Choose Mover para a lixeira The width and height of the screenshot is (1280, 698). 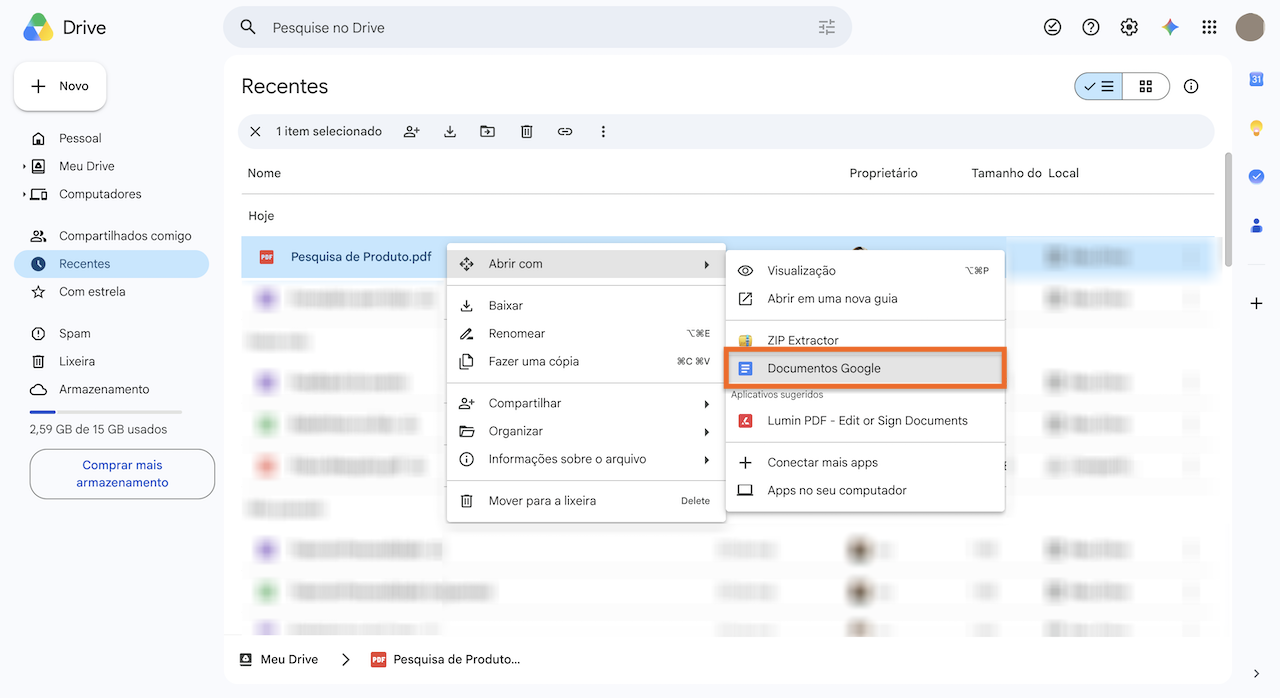[586, 501]
